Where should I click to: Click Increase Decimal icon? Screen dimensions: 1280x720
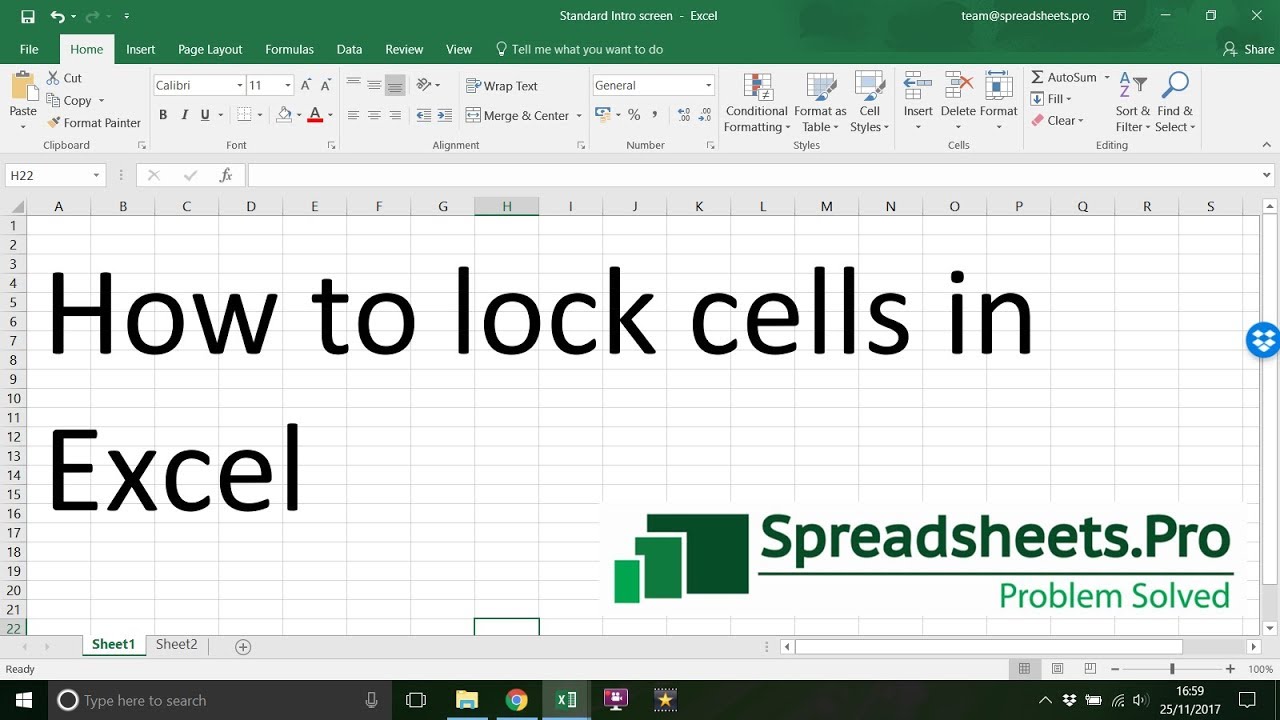[684, 116]
